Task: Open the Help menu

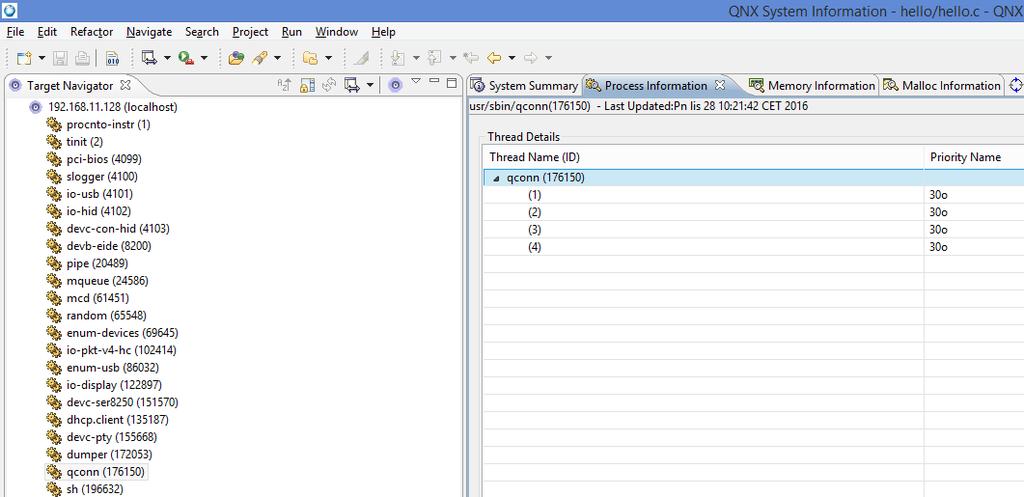Action: (x=383, y=31)
